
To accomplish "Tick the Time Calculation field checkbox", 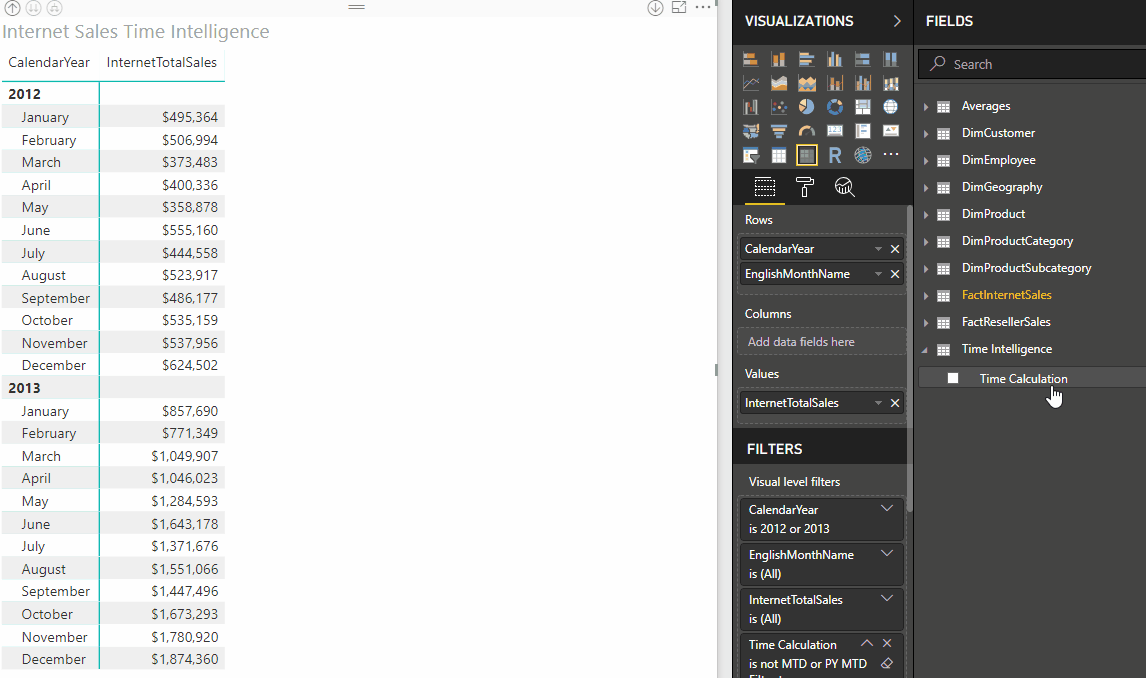I will point(953,378).
